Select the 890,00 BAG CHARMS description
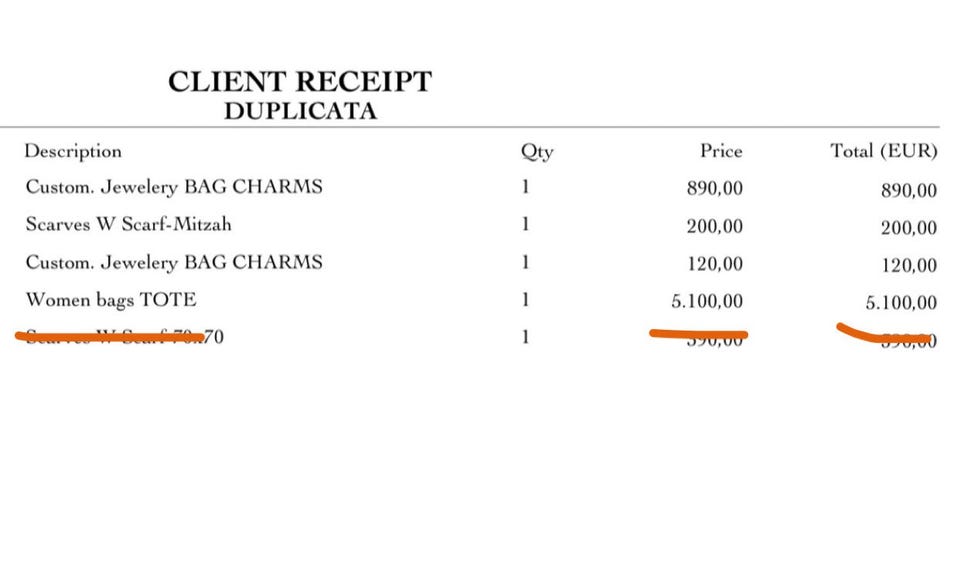This screenshot has width=960, height=584. coord(174,187)
